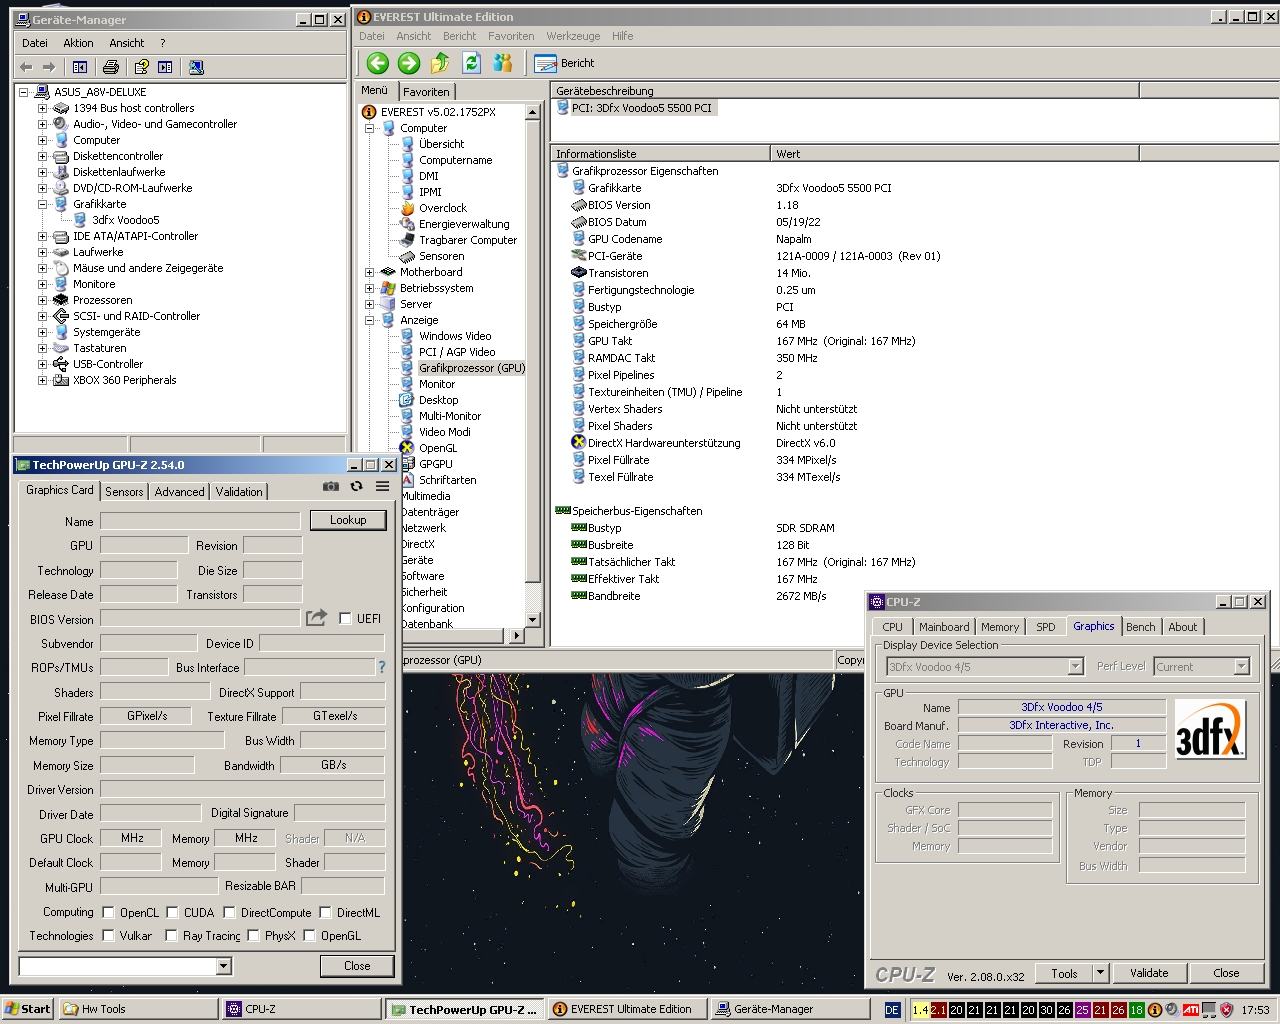Screen dimensions: 1280x1024
Task: Expand 1394 Bus host controllers node
Action: click(42, 108)
